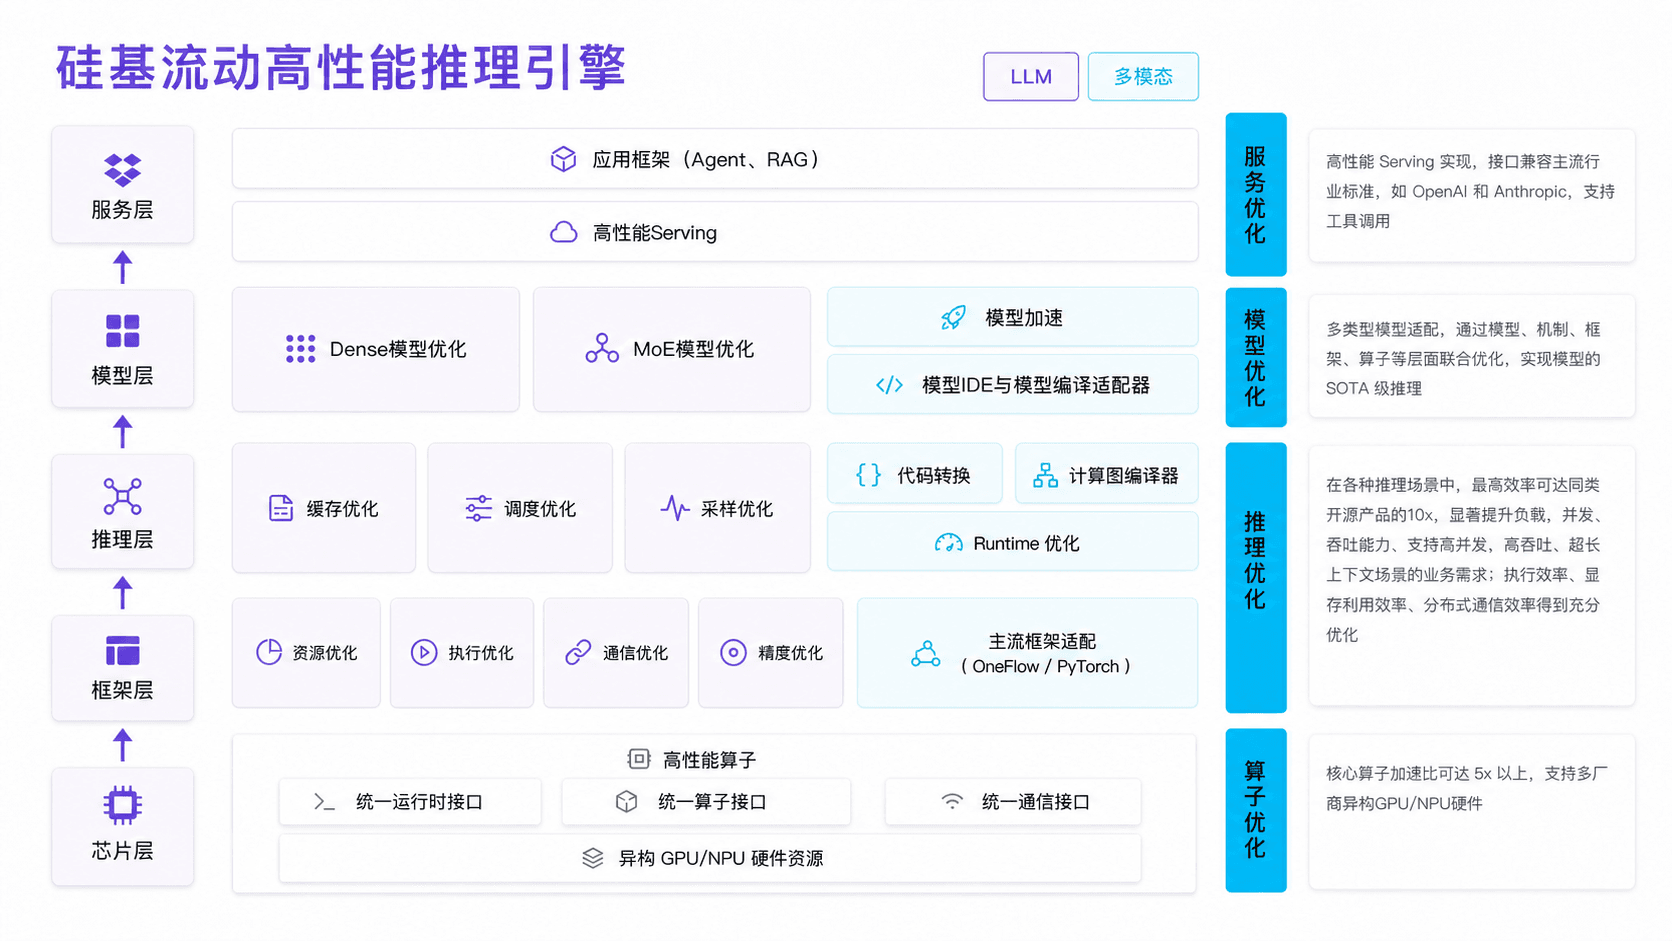Click the cloud icon beside 高性能Serving
Viewport: 1672px width, 941px height.
563,232
